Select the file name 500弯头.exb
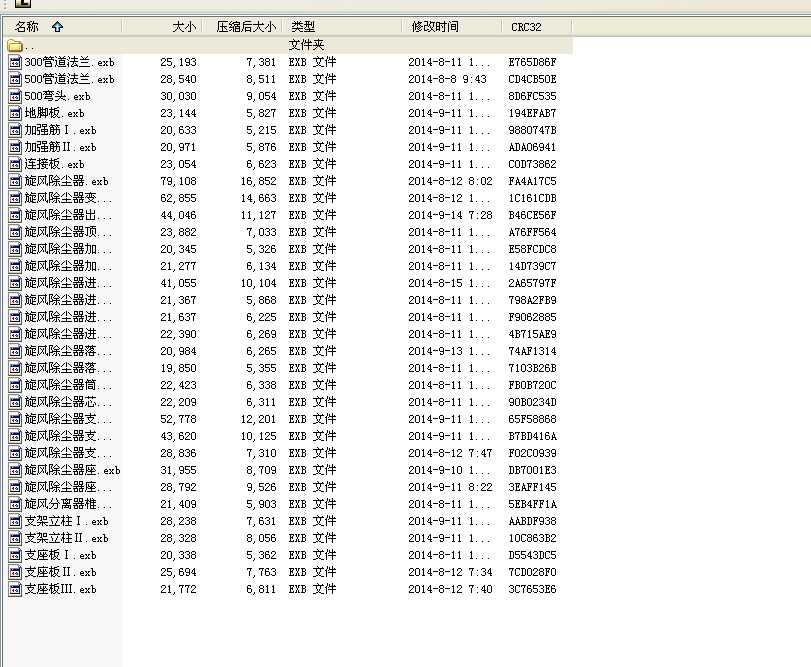 pyautogui.click(x=57, y=96)
